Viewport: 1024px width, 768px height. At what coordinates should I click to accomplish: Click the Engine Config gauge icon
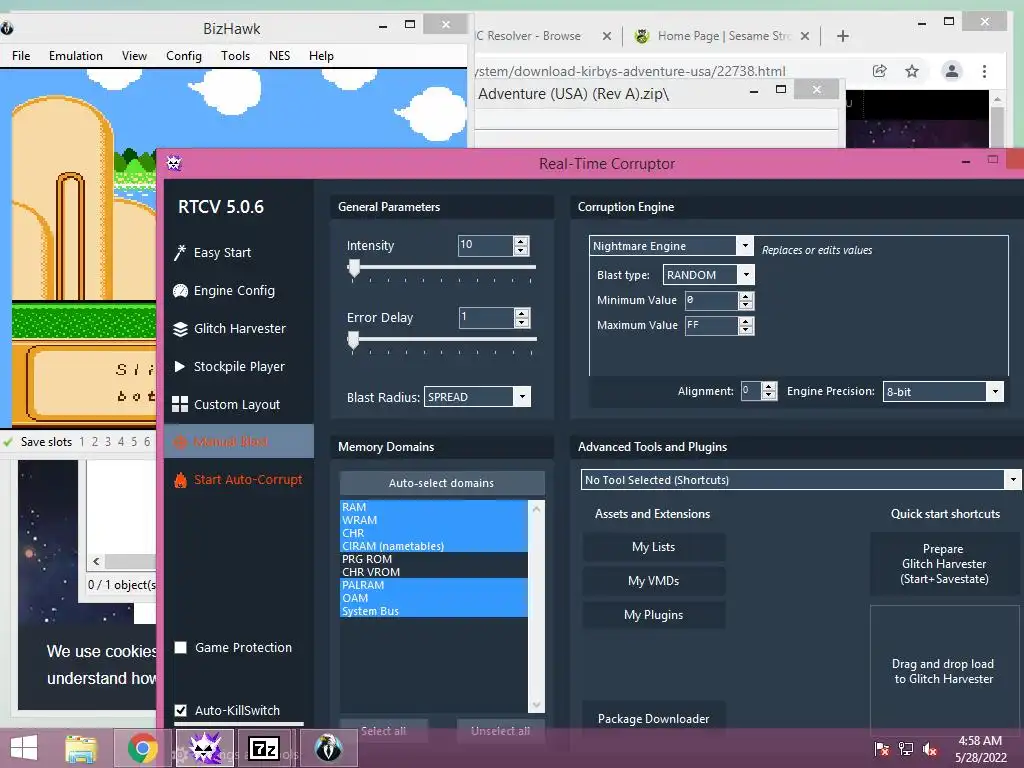coord(180,291)
